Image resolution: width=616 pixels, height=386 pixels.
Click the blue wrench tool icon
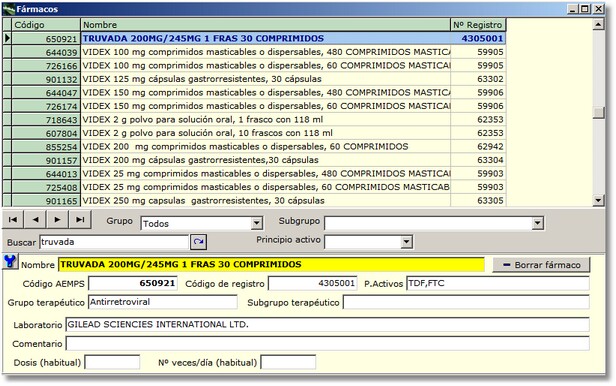[10, 262]
